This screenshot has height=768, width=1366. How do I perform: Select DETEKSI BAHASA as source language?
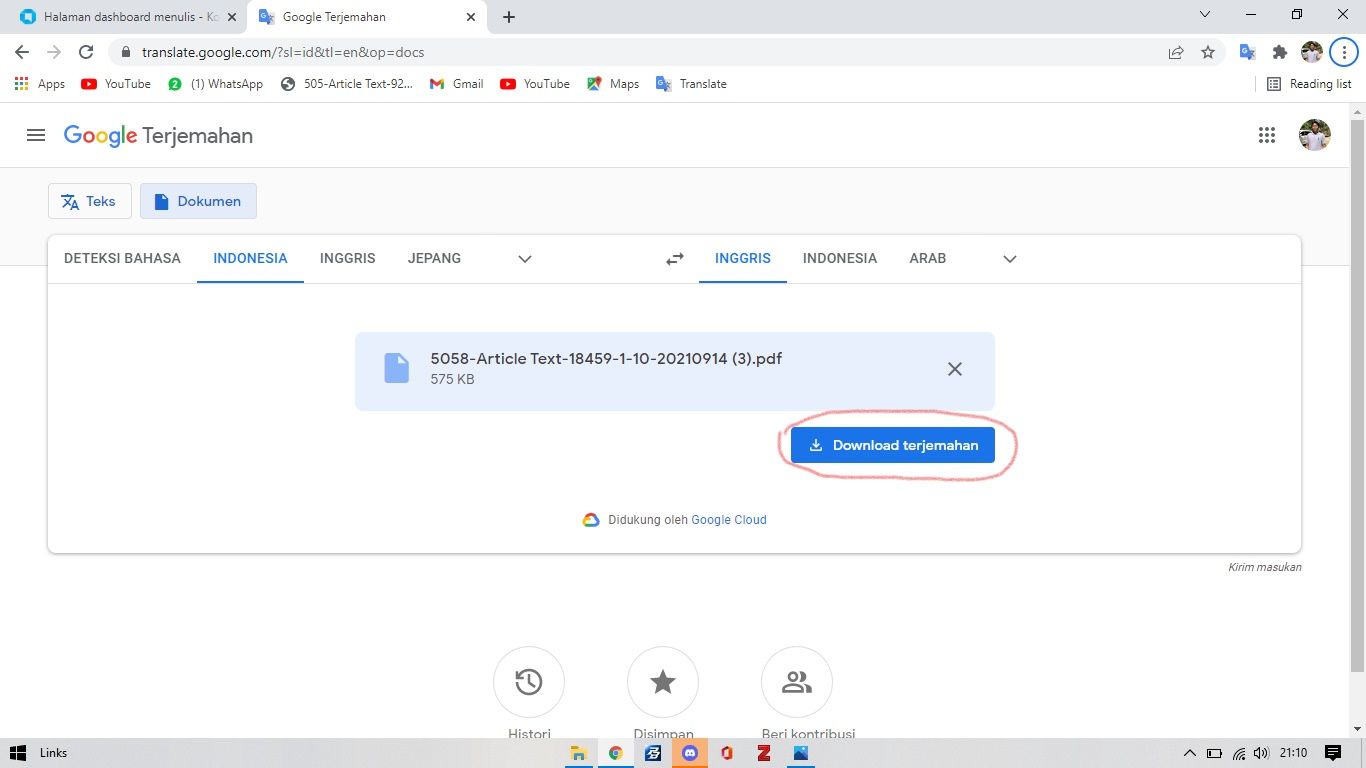(122, 258)
